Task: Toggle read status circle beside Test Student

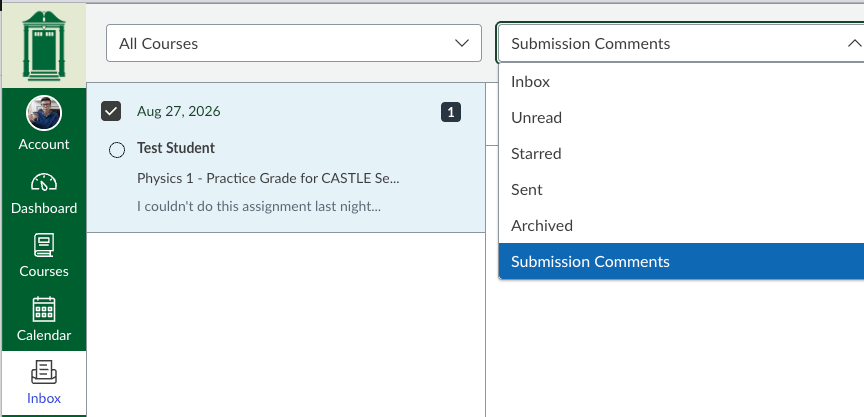Action: coord(117,150)
